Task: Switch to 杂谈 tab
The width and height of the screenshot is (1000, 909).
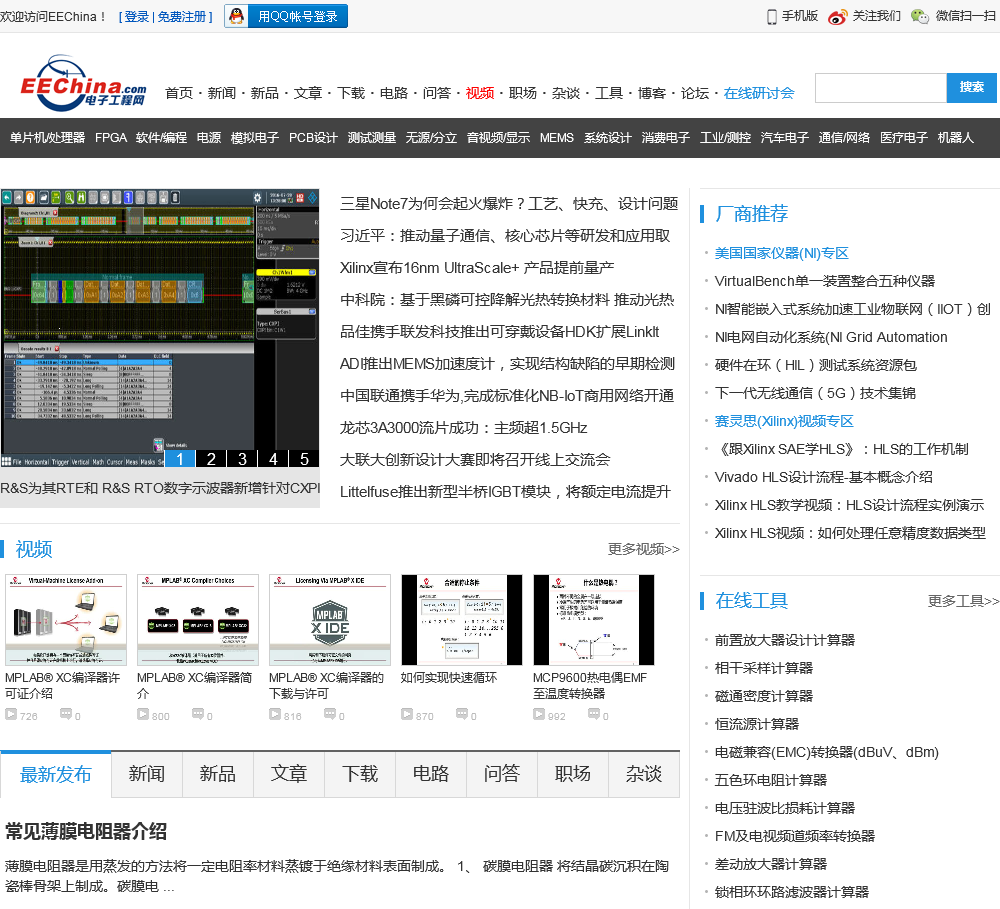Action: click(643, 774)
